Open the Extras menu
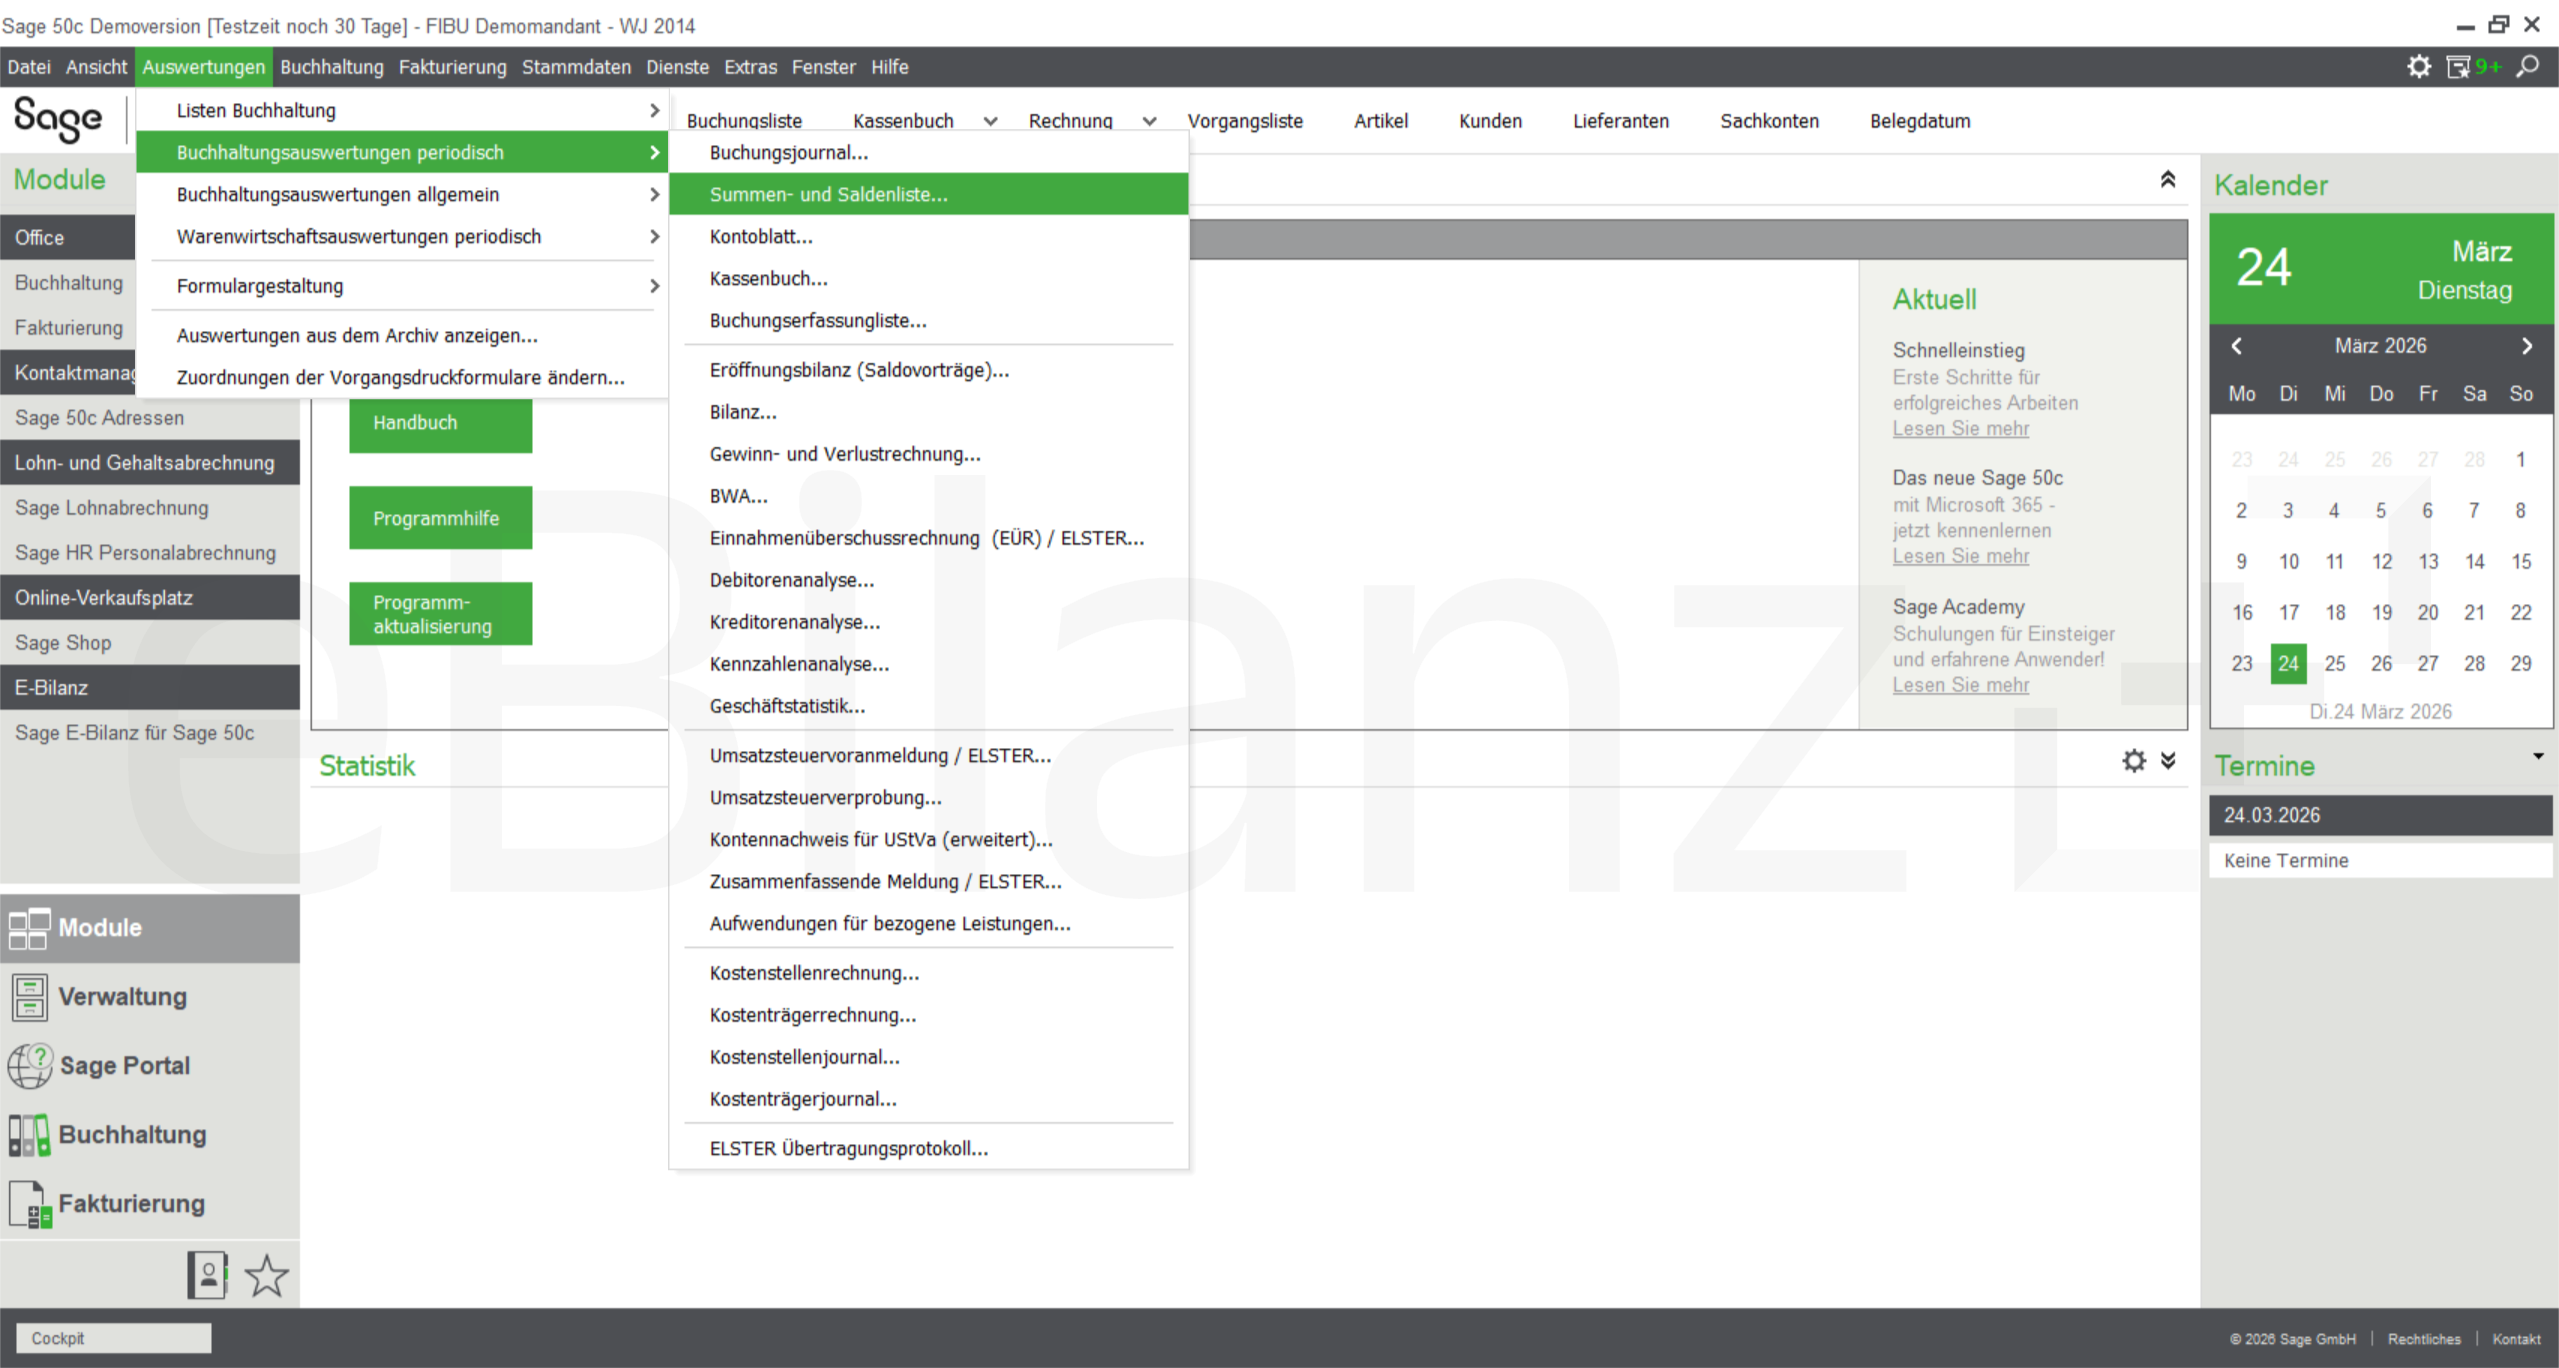This screenshot has height=1368, width=2559. click(x=750, y=67)
